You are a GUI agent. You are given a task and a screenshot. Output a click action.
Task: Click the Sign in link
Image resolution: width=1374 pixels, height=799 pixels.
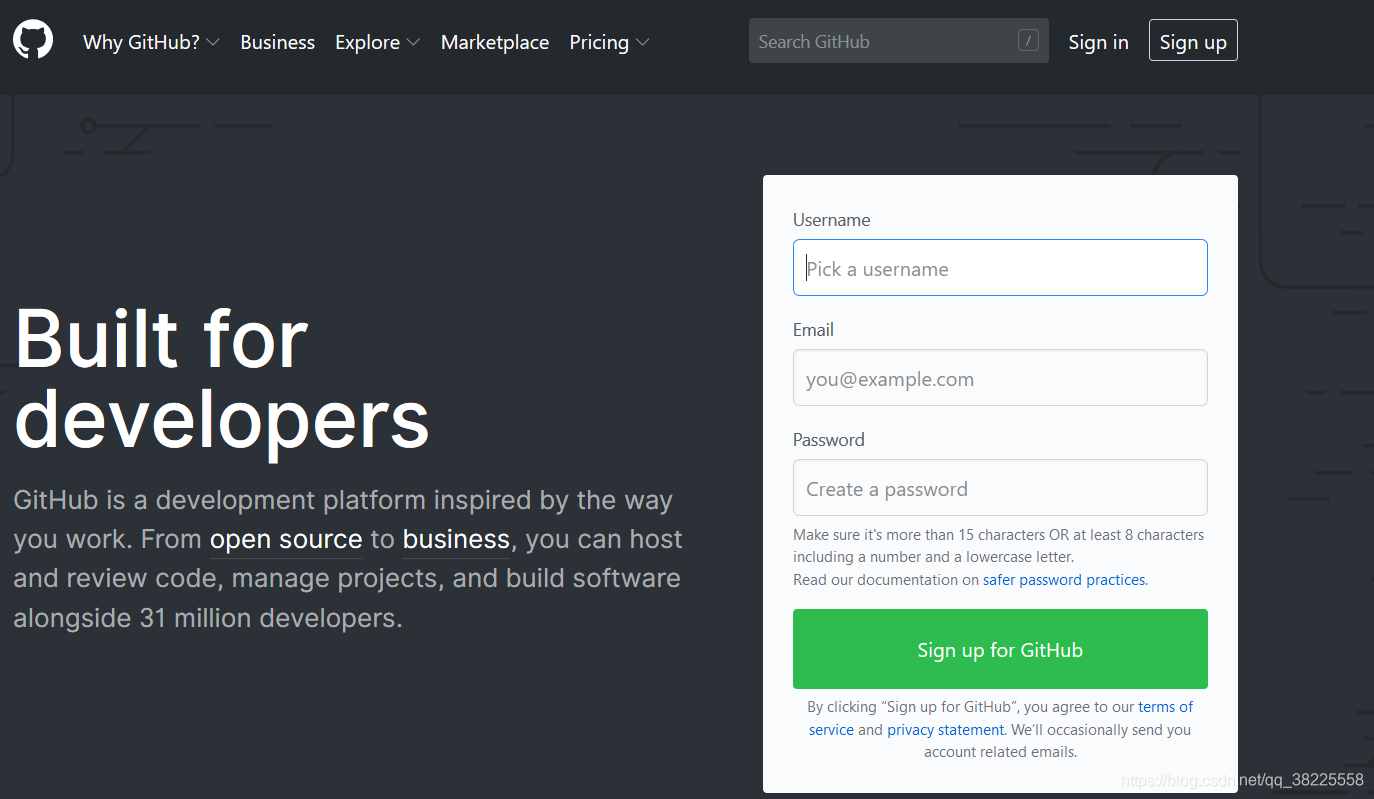pyautogui.click(x=1098, y=42)
